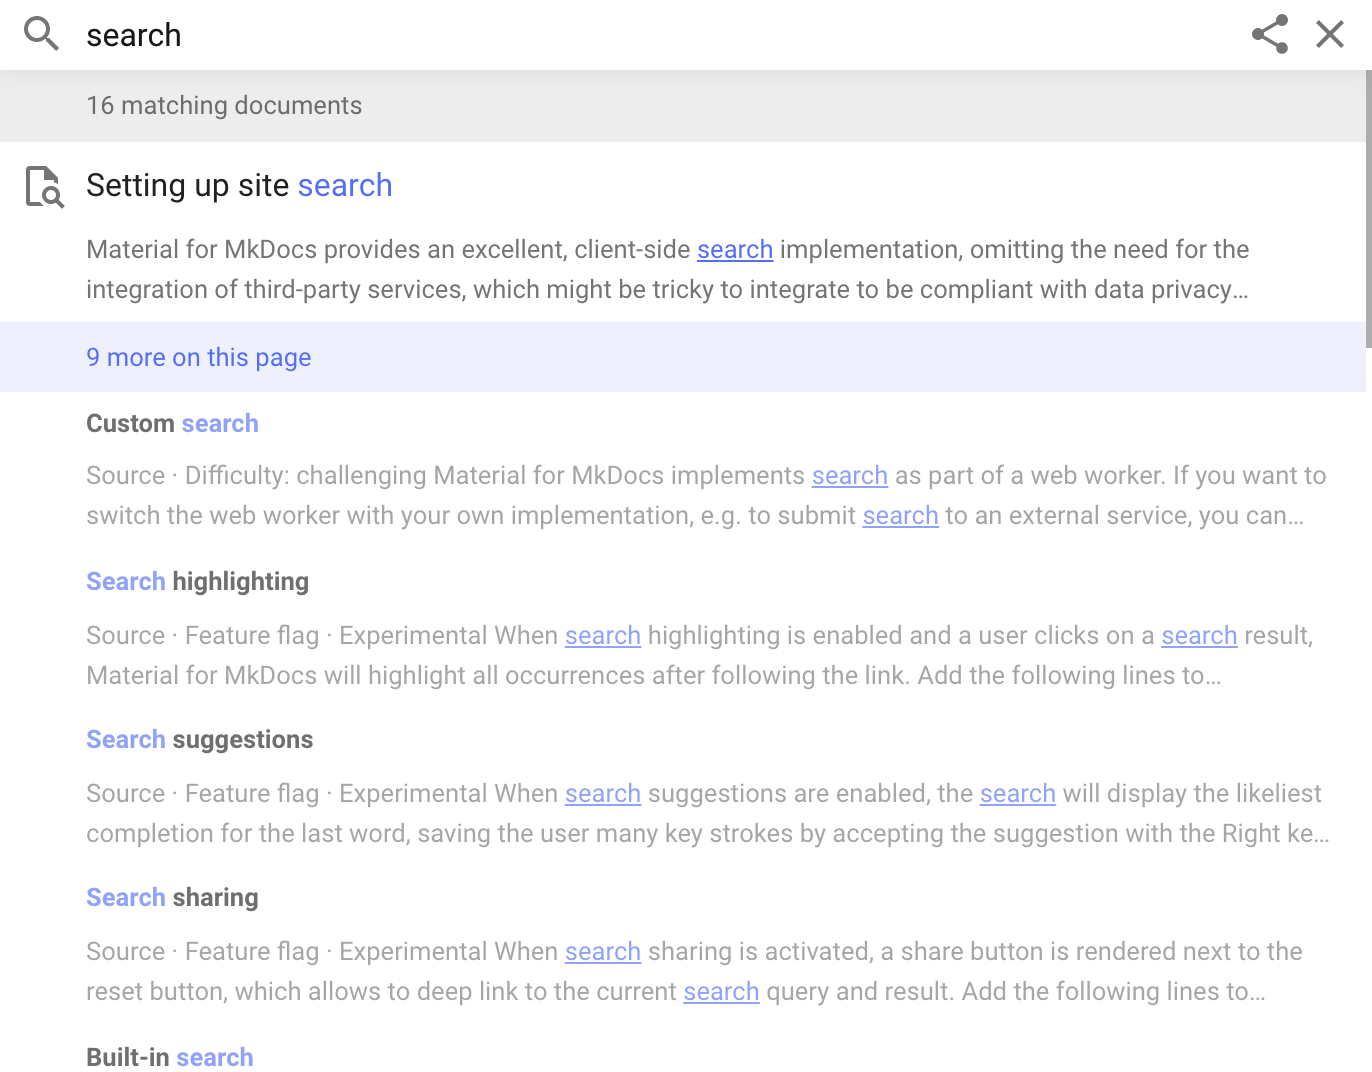Open the Custom search result

coord(172,423)
